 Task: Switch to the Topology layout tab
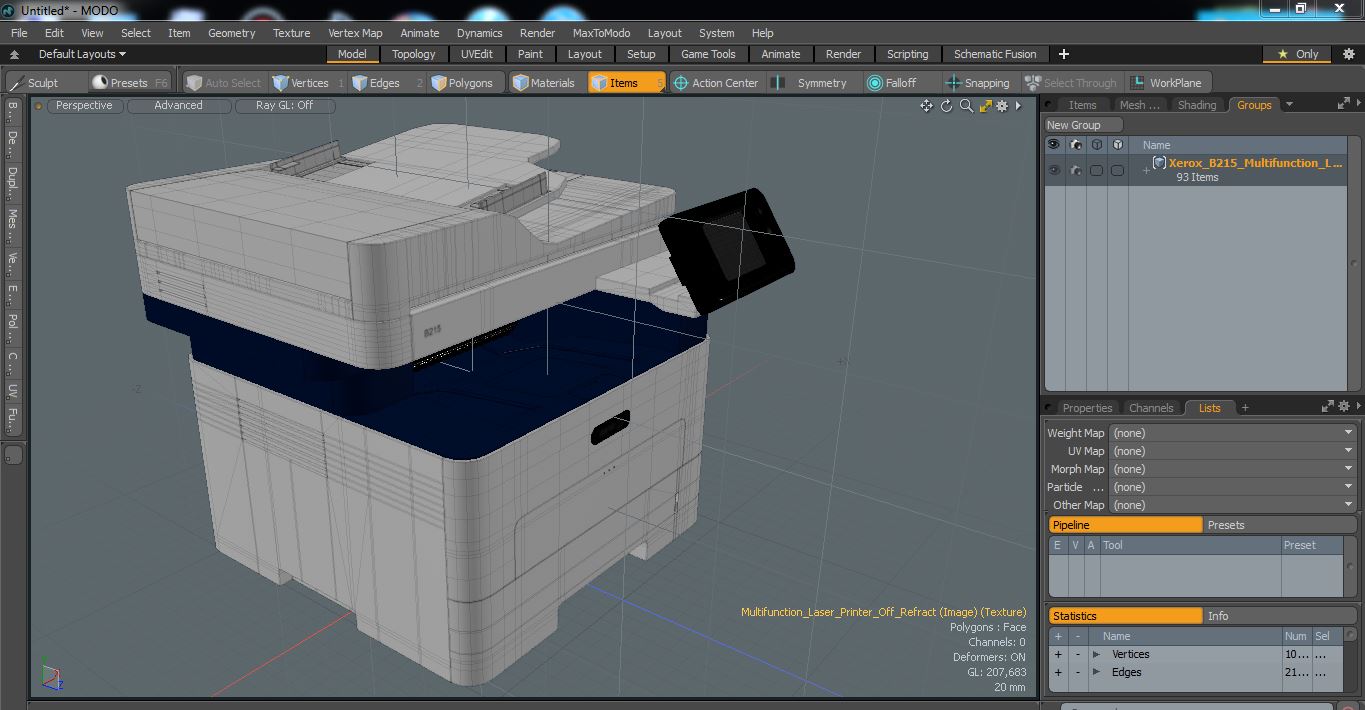point(413,54)
